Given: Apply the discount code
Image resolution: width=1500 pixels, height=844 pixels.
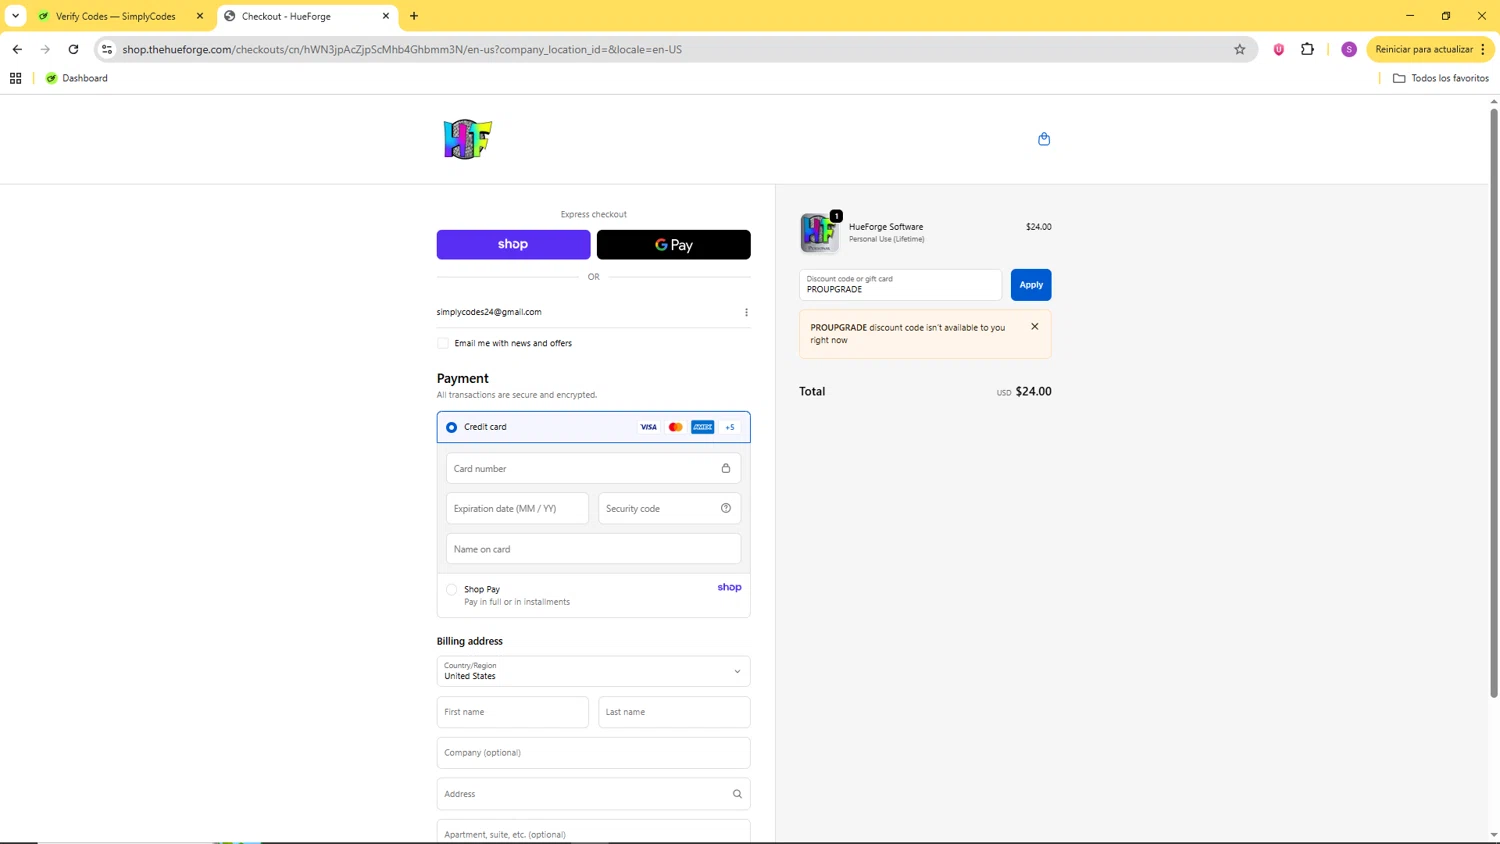Looking at the screenshot, I should point(1031,285).
